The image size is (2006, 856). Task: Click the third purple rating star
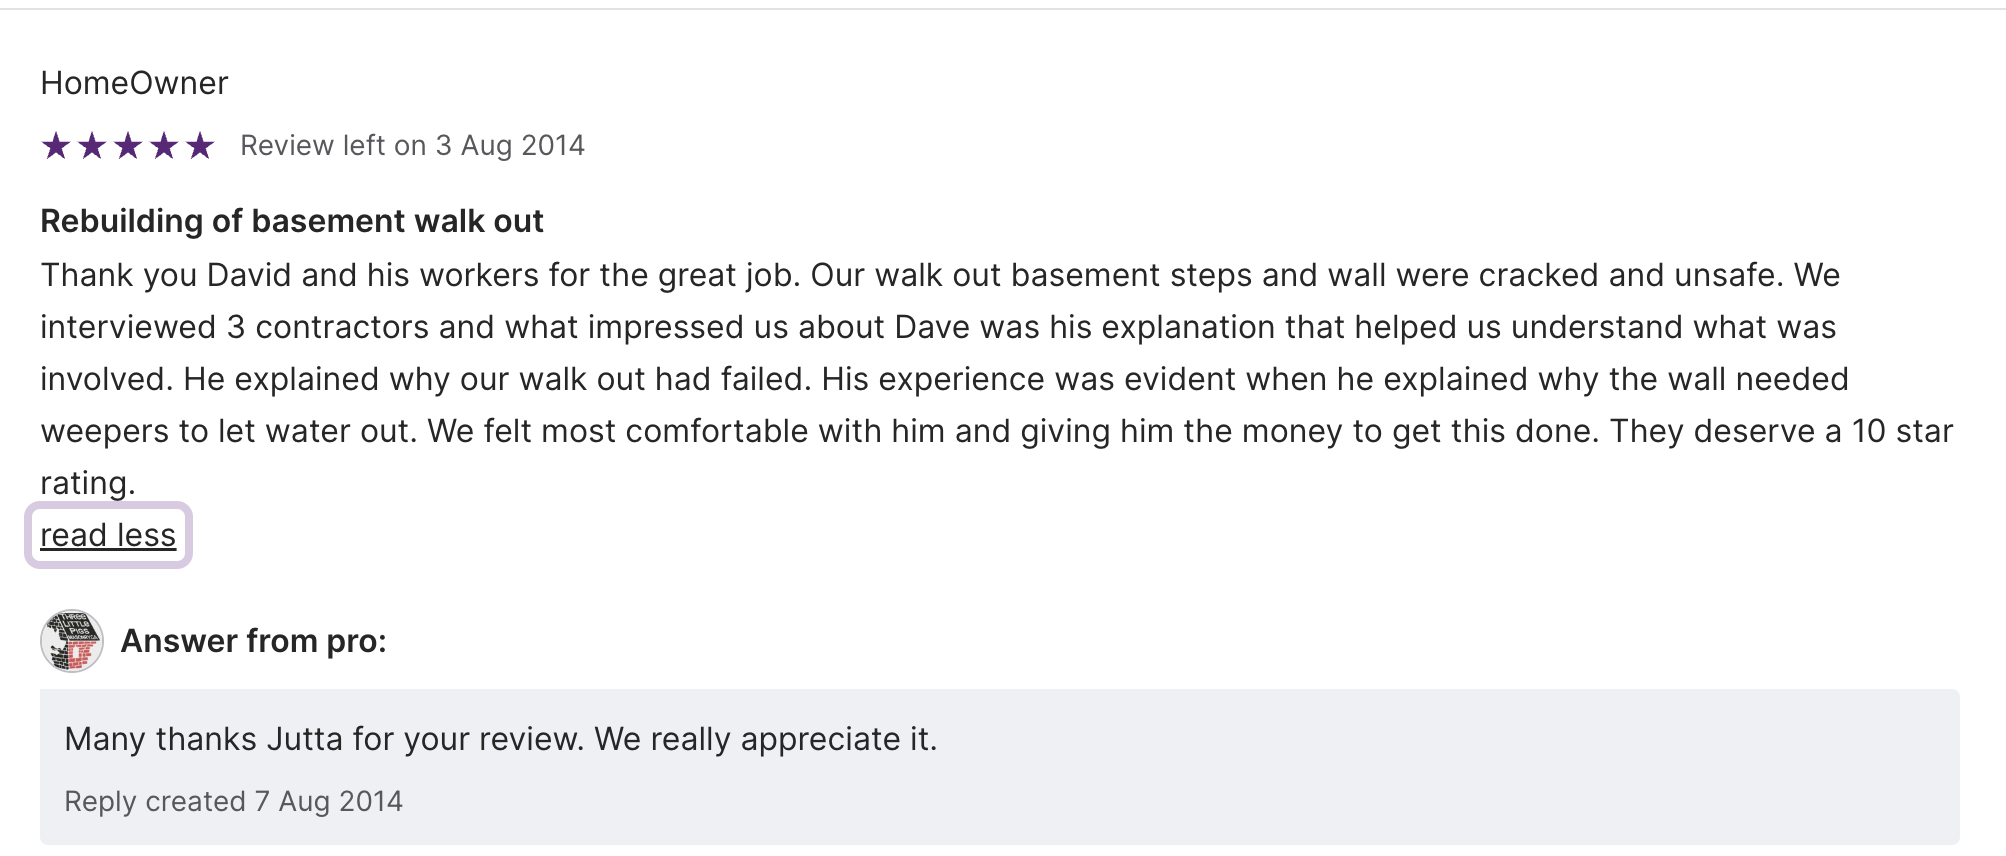click(128, 146)
